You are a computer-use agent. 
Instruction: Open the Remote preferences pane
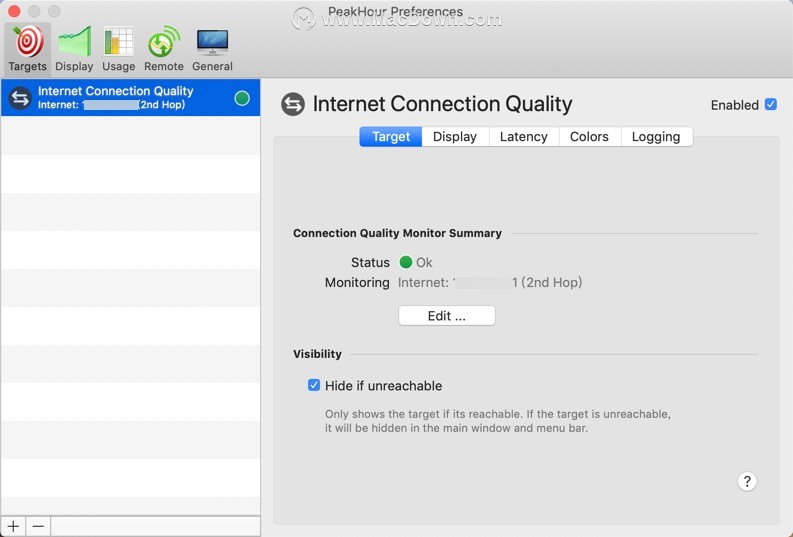click(x=163, y=49)
